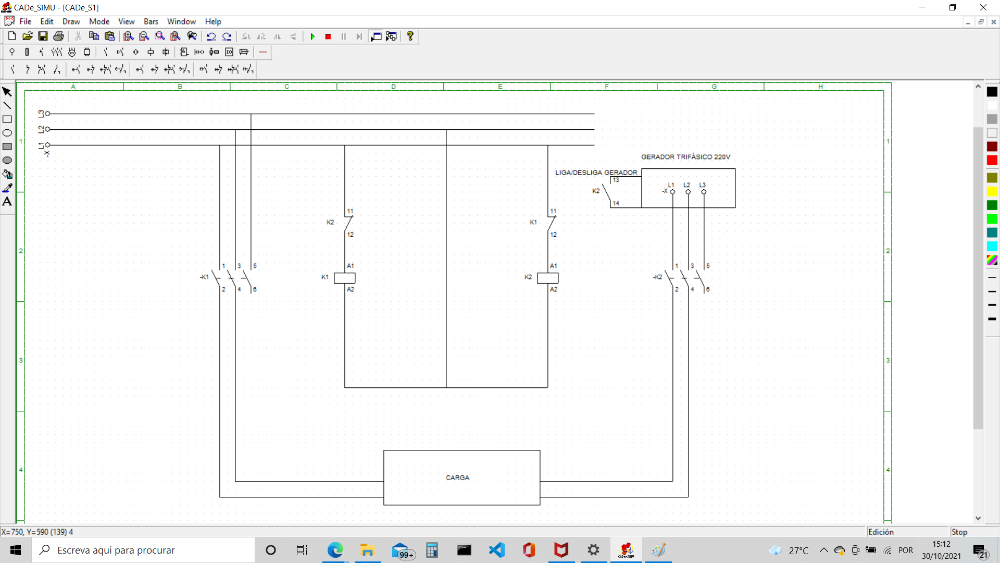Activate the paint bucket fill tool
The height and width of the screenshot is (563, 1000).
pos(7,174)
